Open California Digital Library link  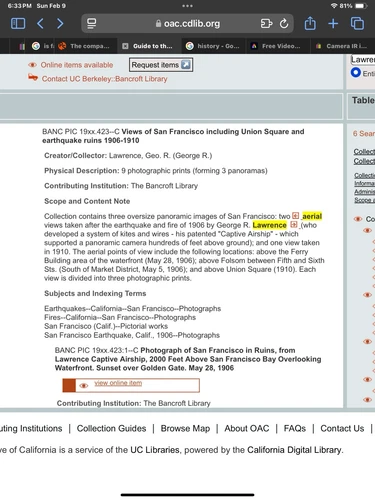294,450
